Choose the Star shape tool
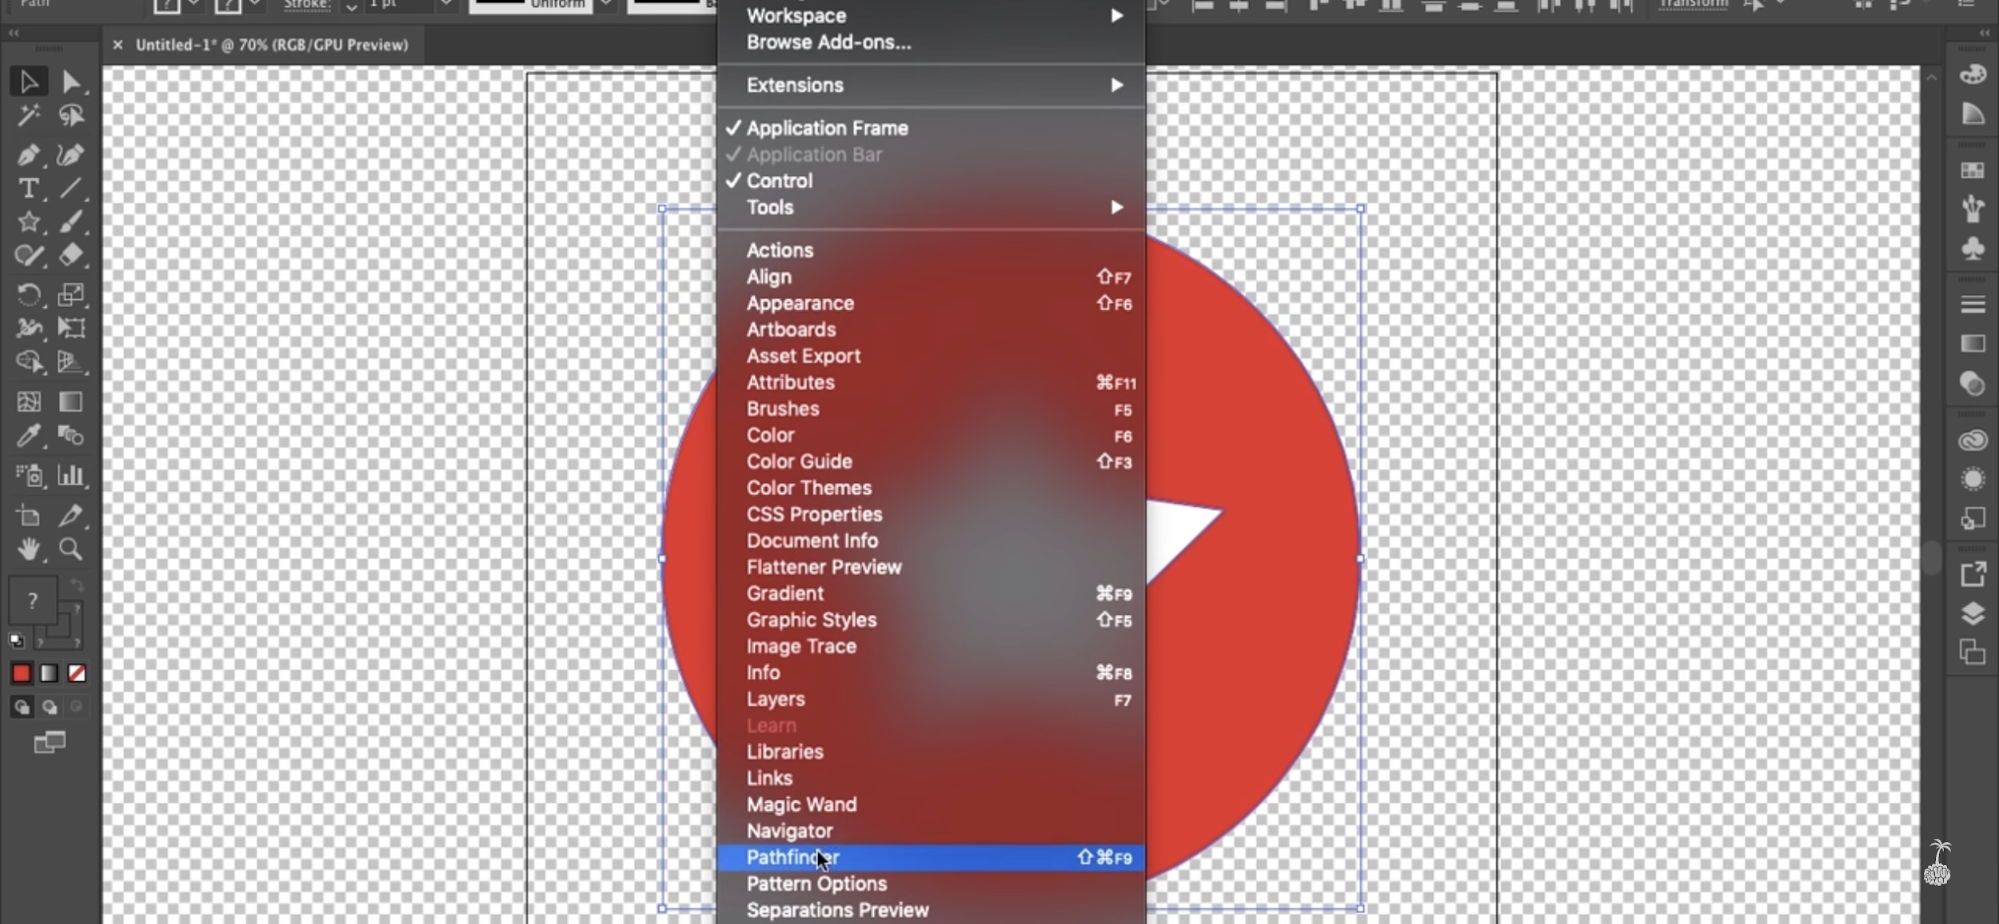Screen dimensions: 1999x924 click(28, 222)
